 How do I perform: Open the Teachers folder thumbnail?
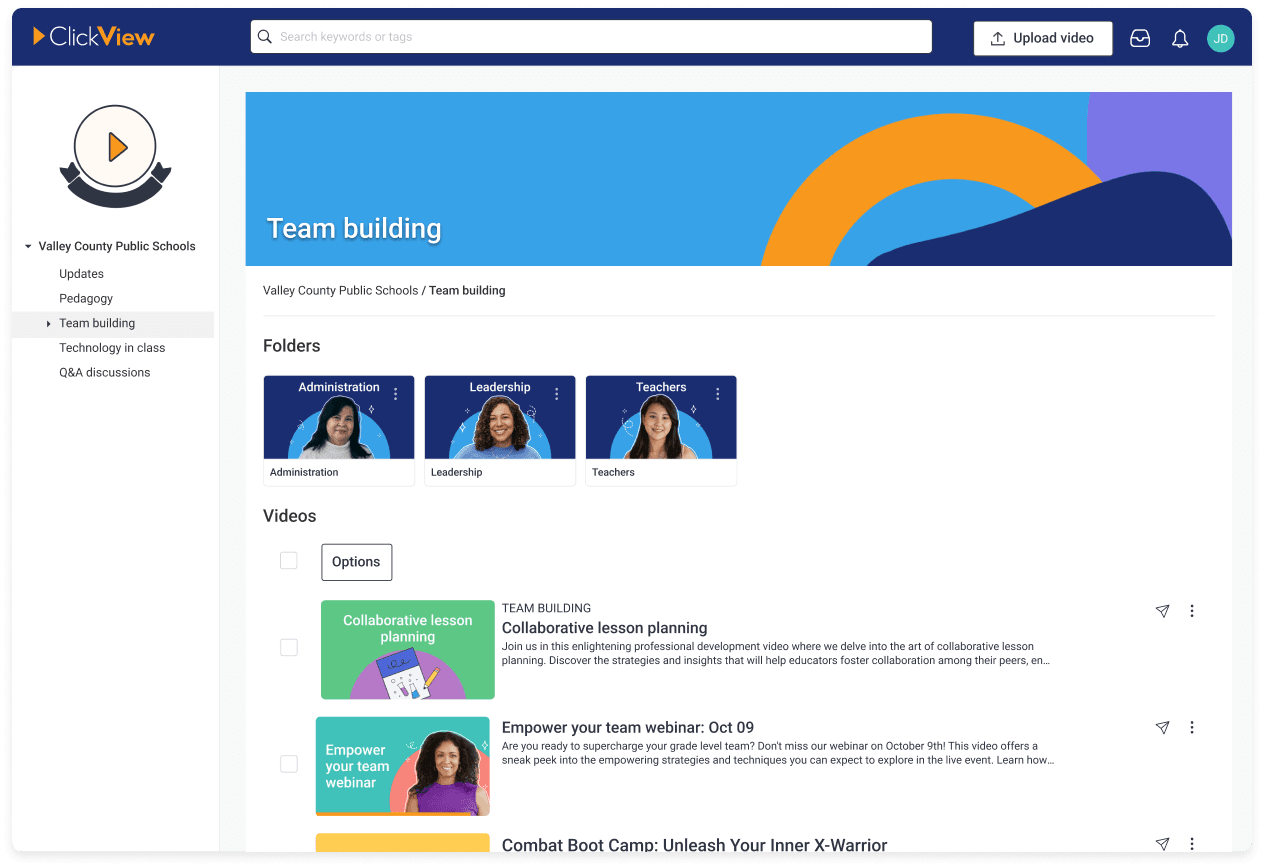661,422
